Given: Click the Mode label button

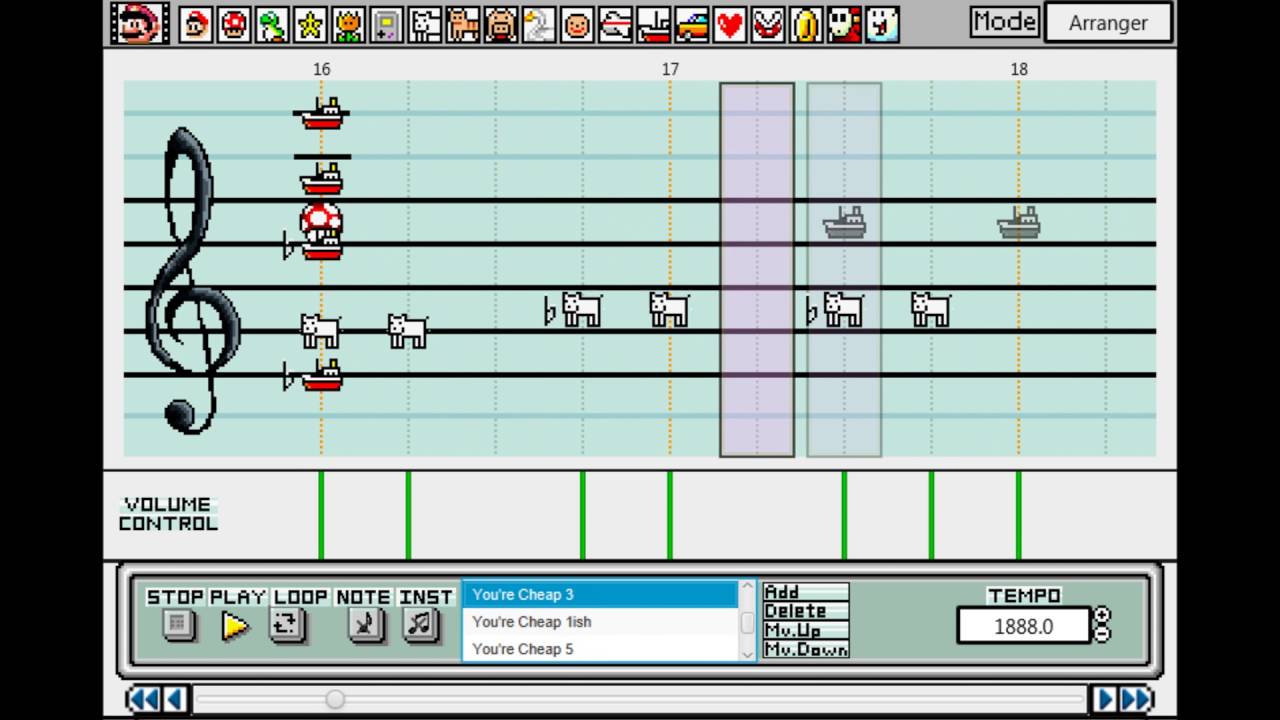Looking at the screenshot, I should 1004,22.
